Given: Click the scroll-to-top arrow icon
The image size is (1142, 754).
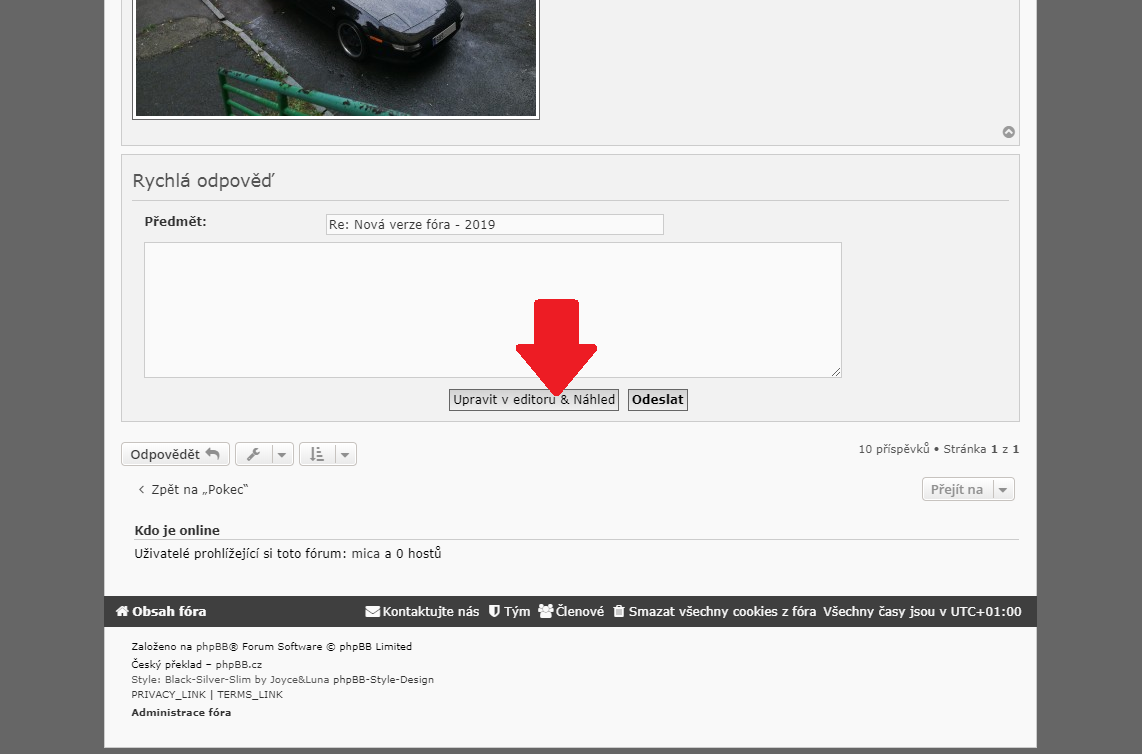Looking at the screenshot, I should (x=1009, y=132).
